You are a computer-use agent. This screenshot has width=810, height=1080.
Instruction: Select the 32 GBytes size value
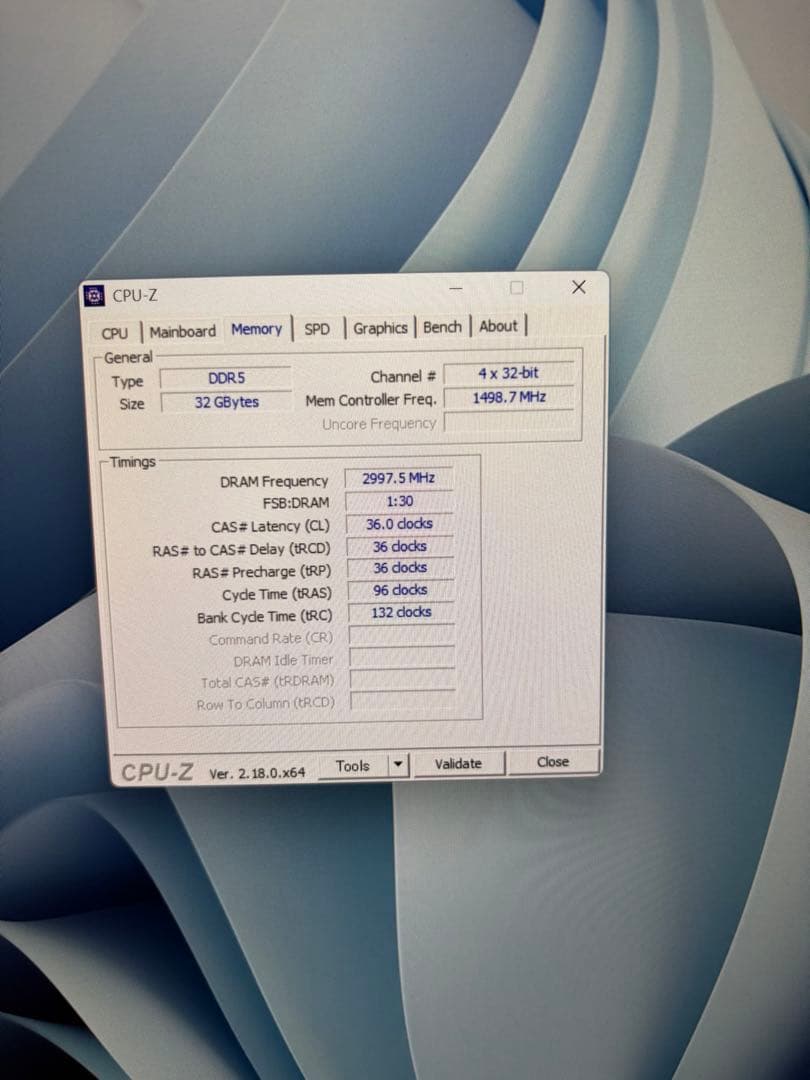(226, 402)
